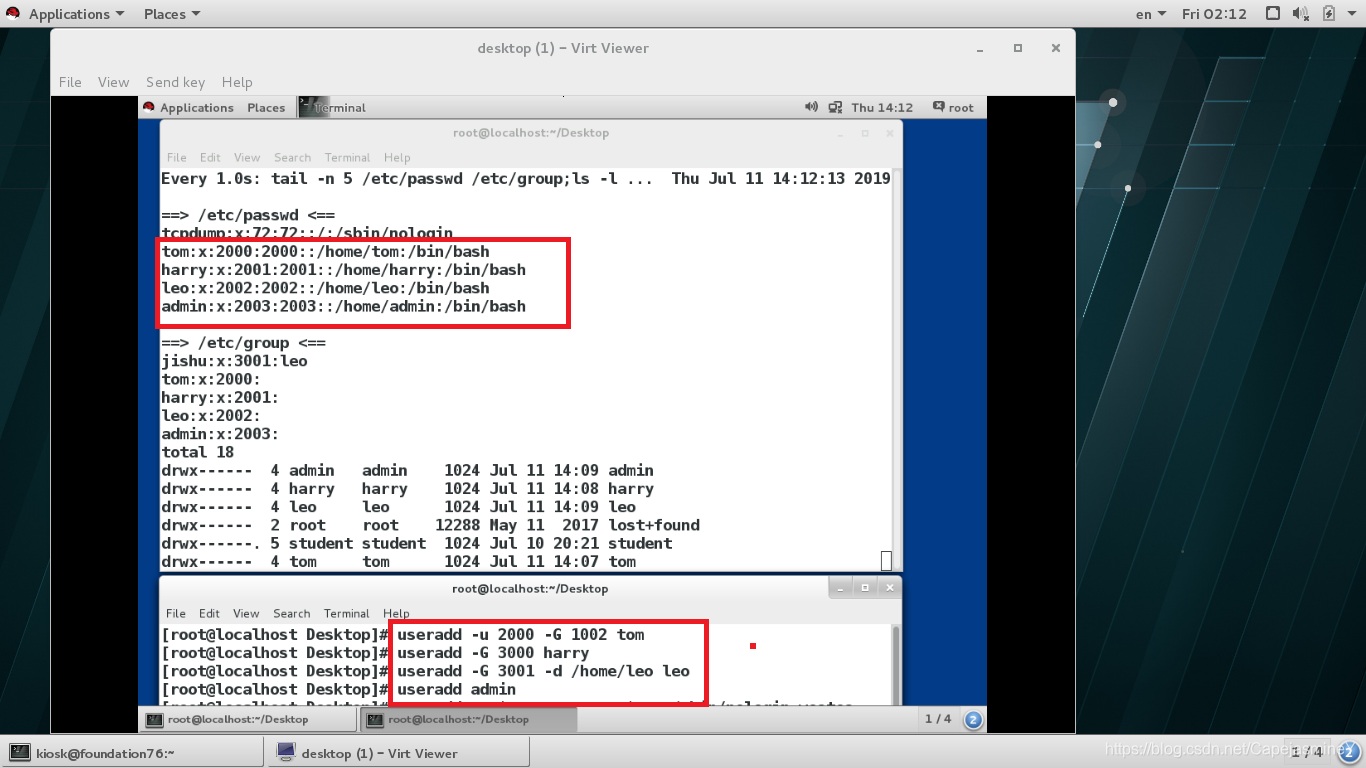Click the guest workspace switcher showing 1 / 4
The width and height of the screenshot is (1366, 768).
938,719
